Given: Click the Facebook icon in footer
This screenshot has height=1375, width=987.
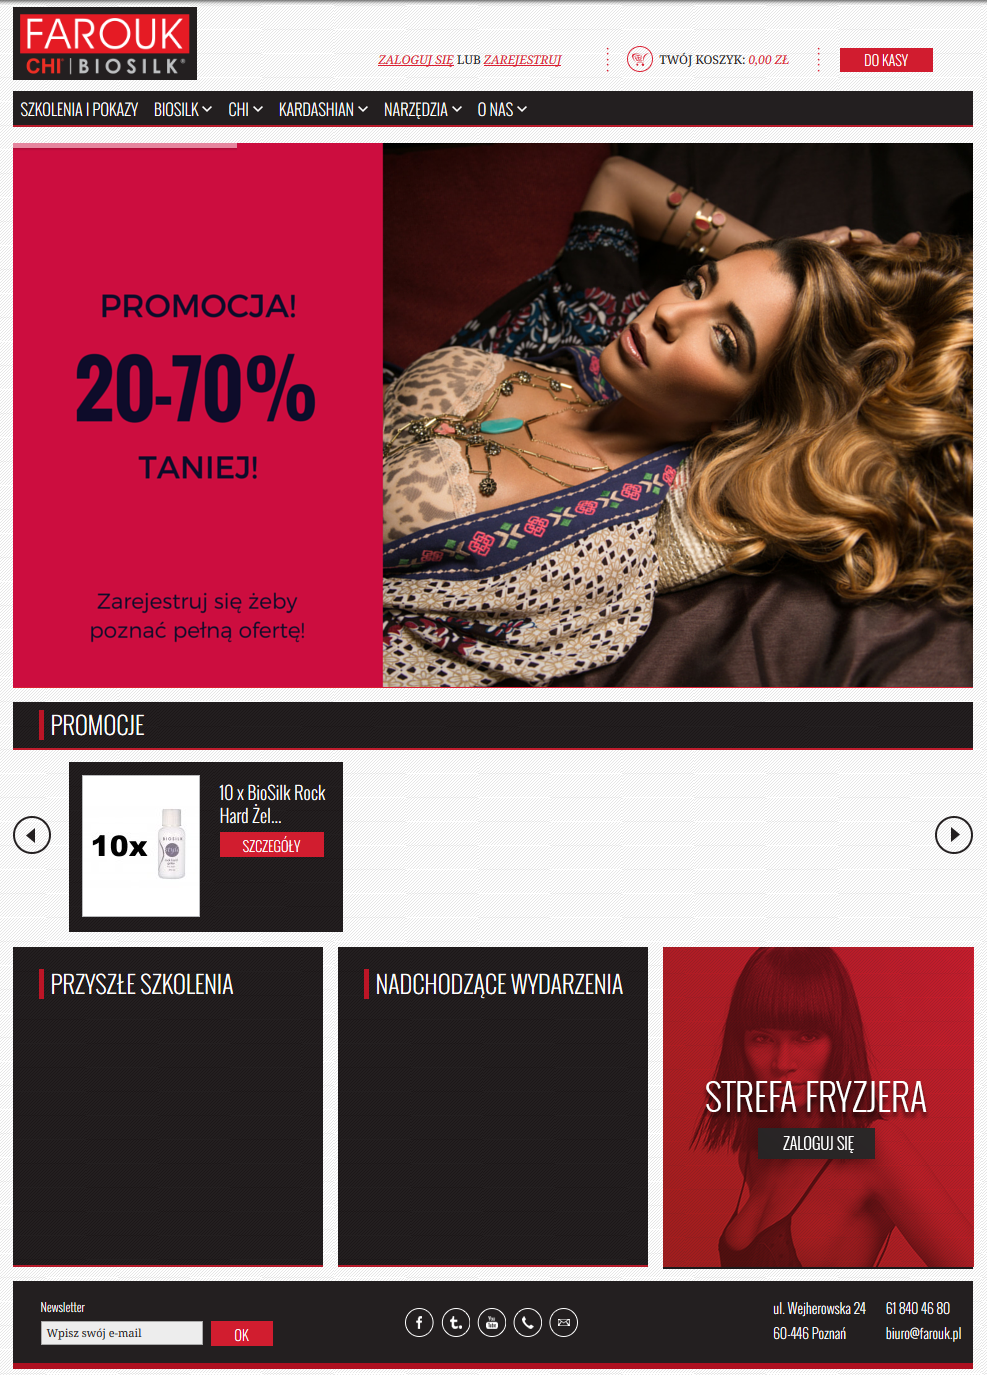Looking at the screenshot, I should [x=419, y=1323].
